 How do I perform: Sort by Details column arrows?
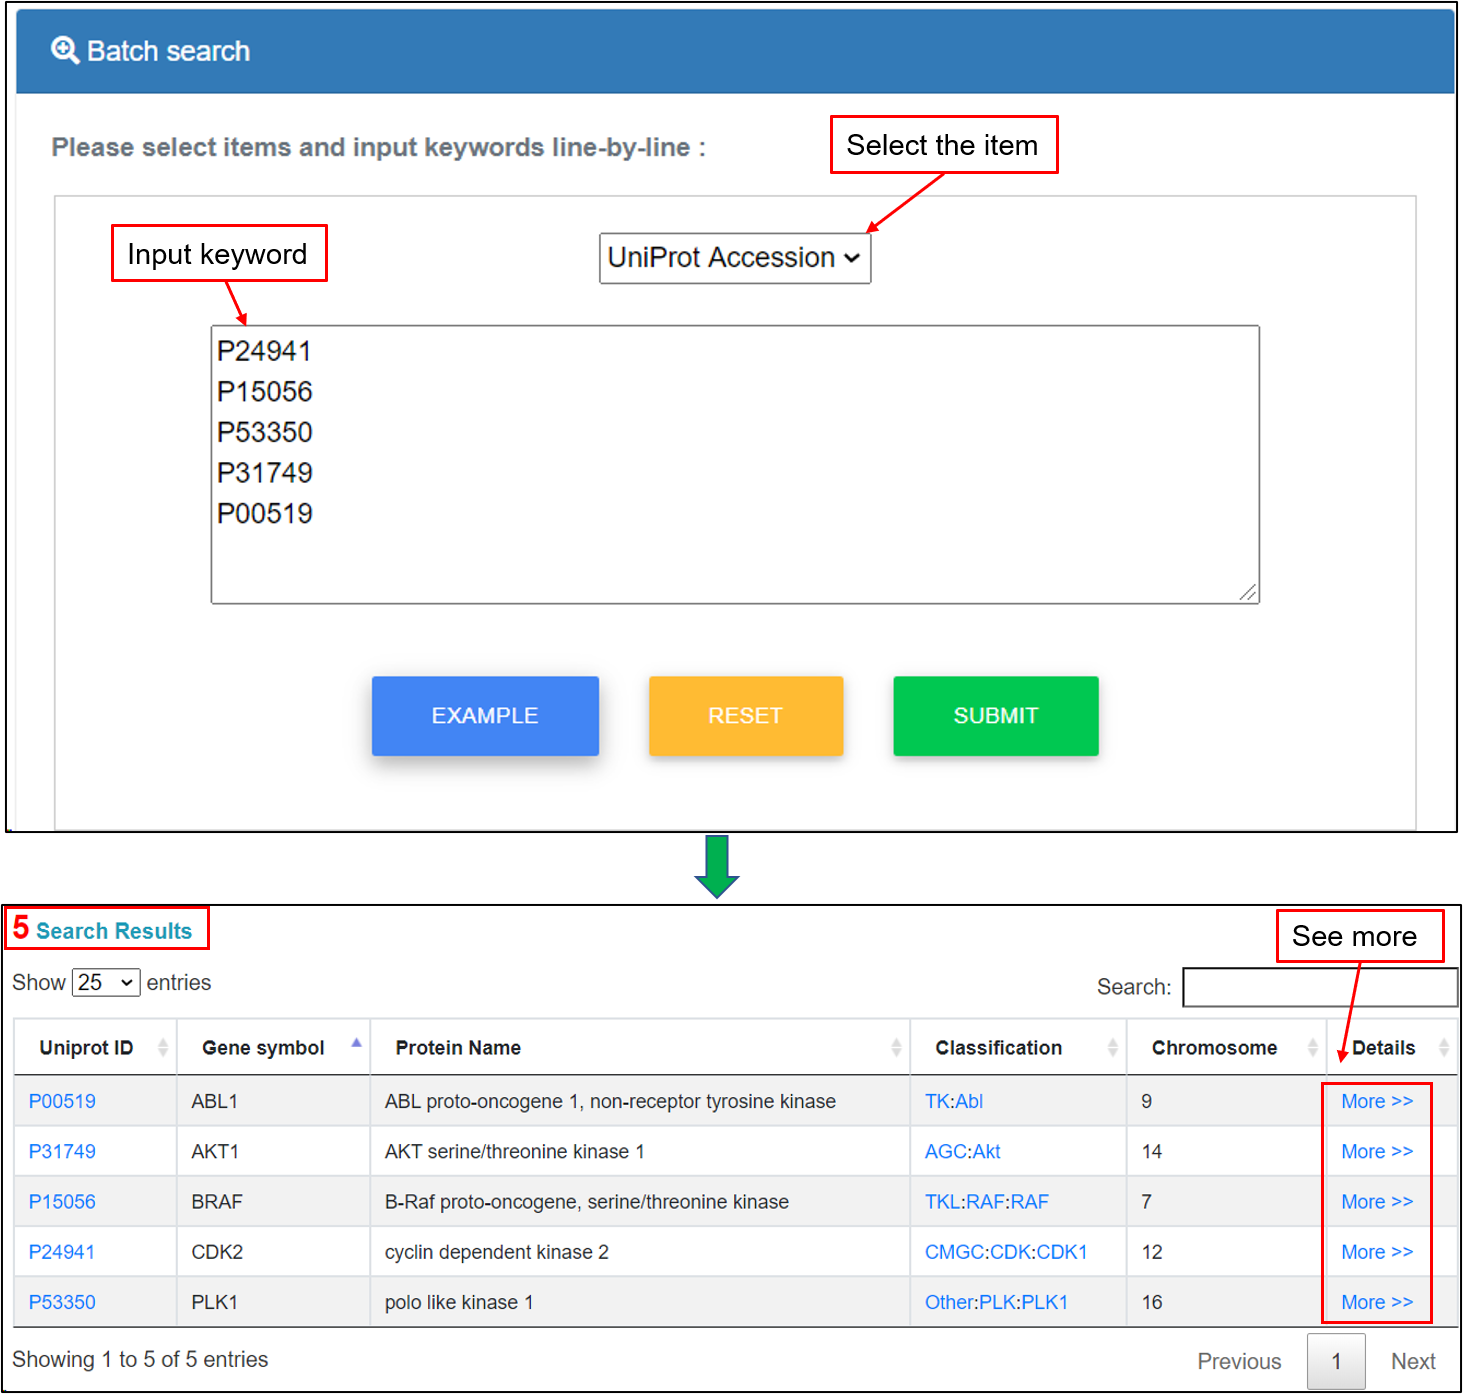(x=1443, y=1047)
